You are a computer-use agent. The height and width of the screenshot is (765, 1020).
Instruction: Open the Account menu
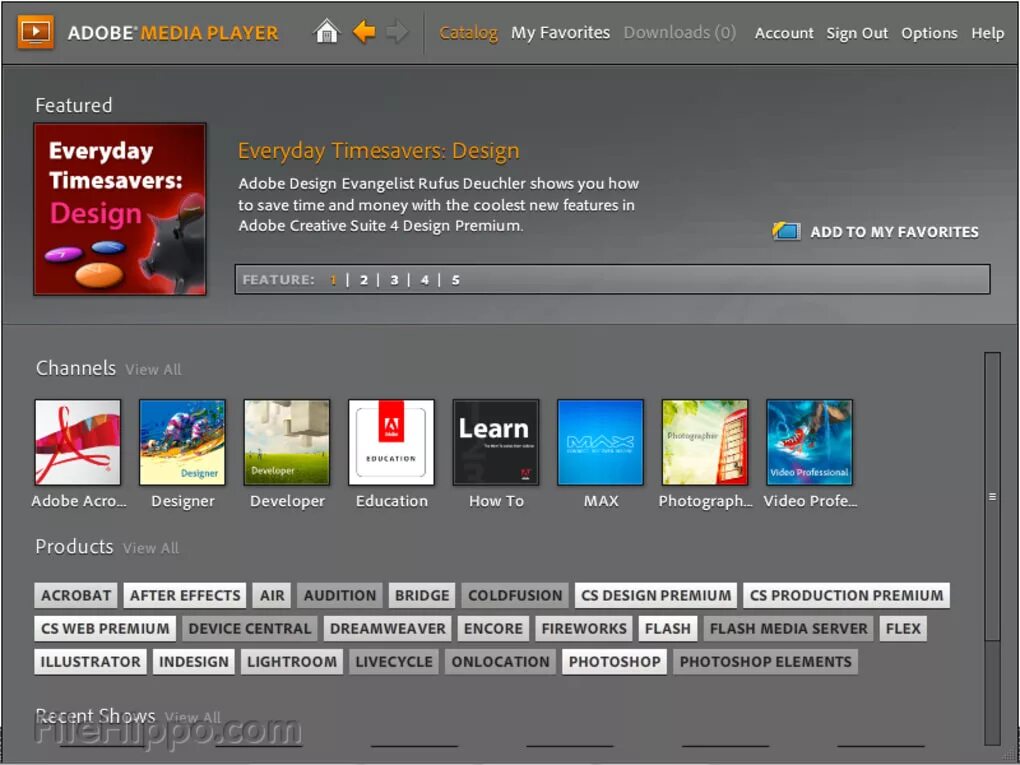tap(784, 33)
